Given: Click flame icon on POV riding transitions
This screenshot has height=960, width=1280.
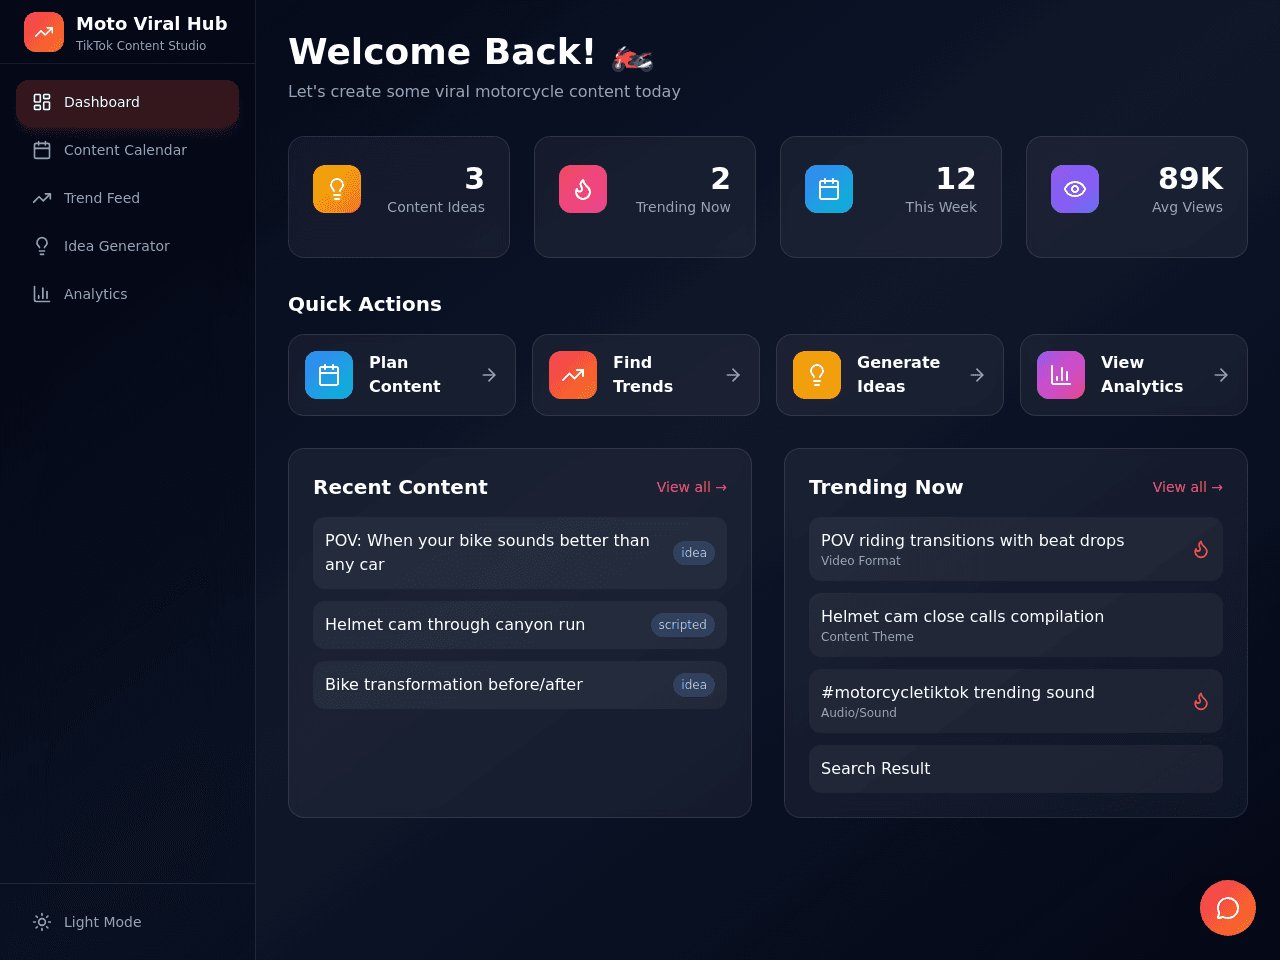Looking at the screenshot, I should [x=1201, y=549].
